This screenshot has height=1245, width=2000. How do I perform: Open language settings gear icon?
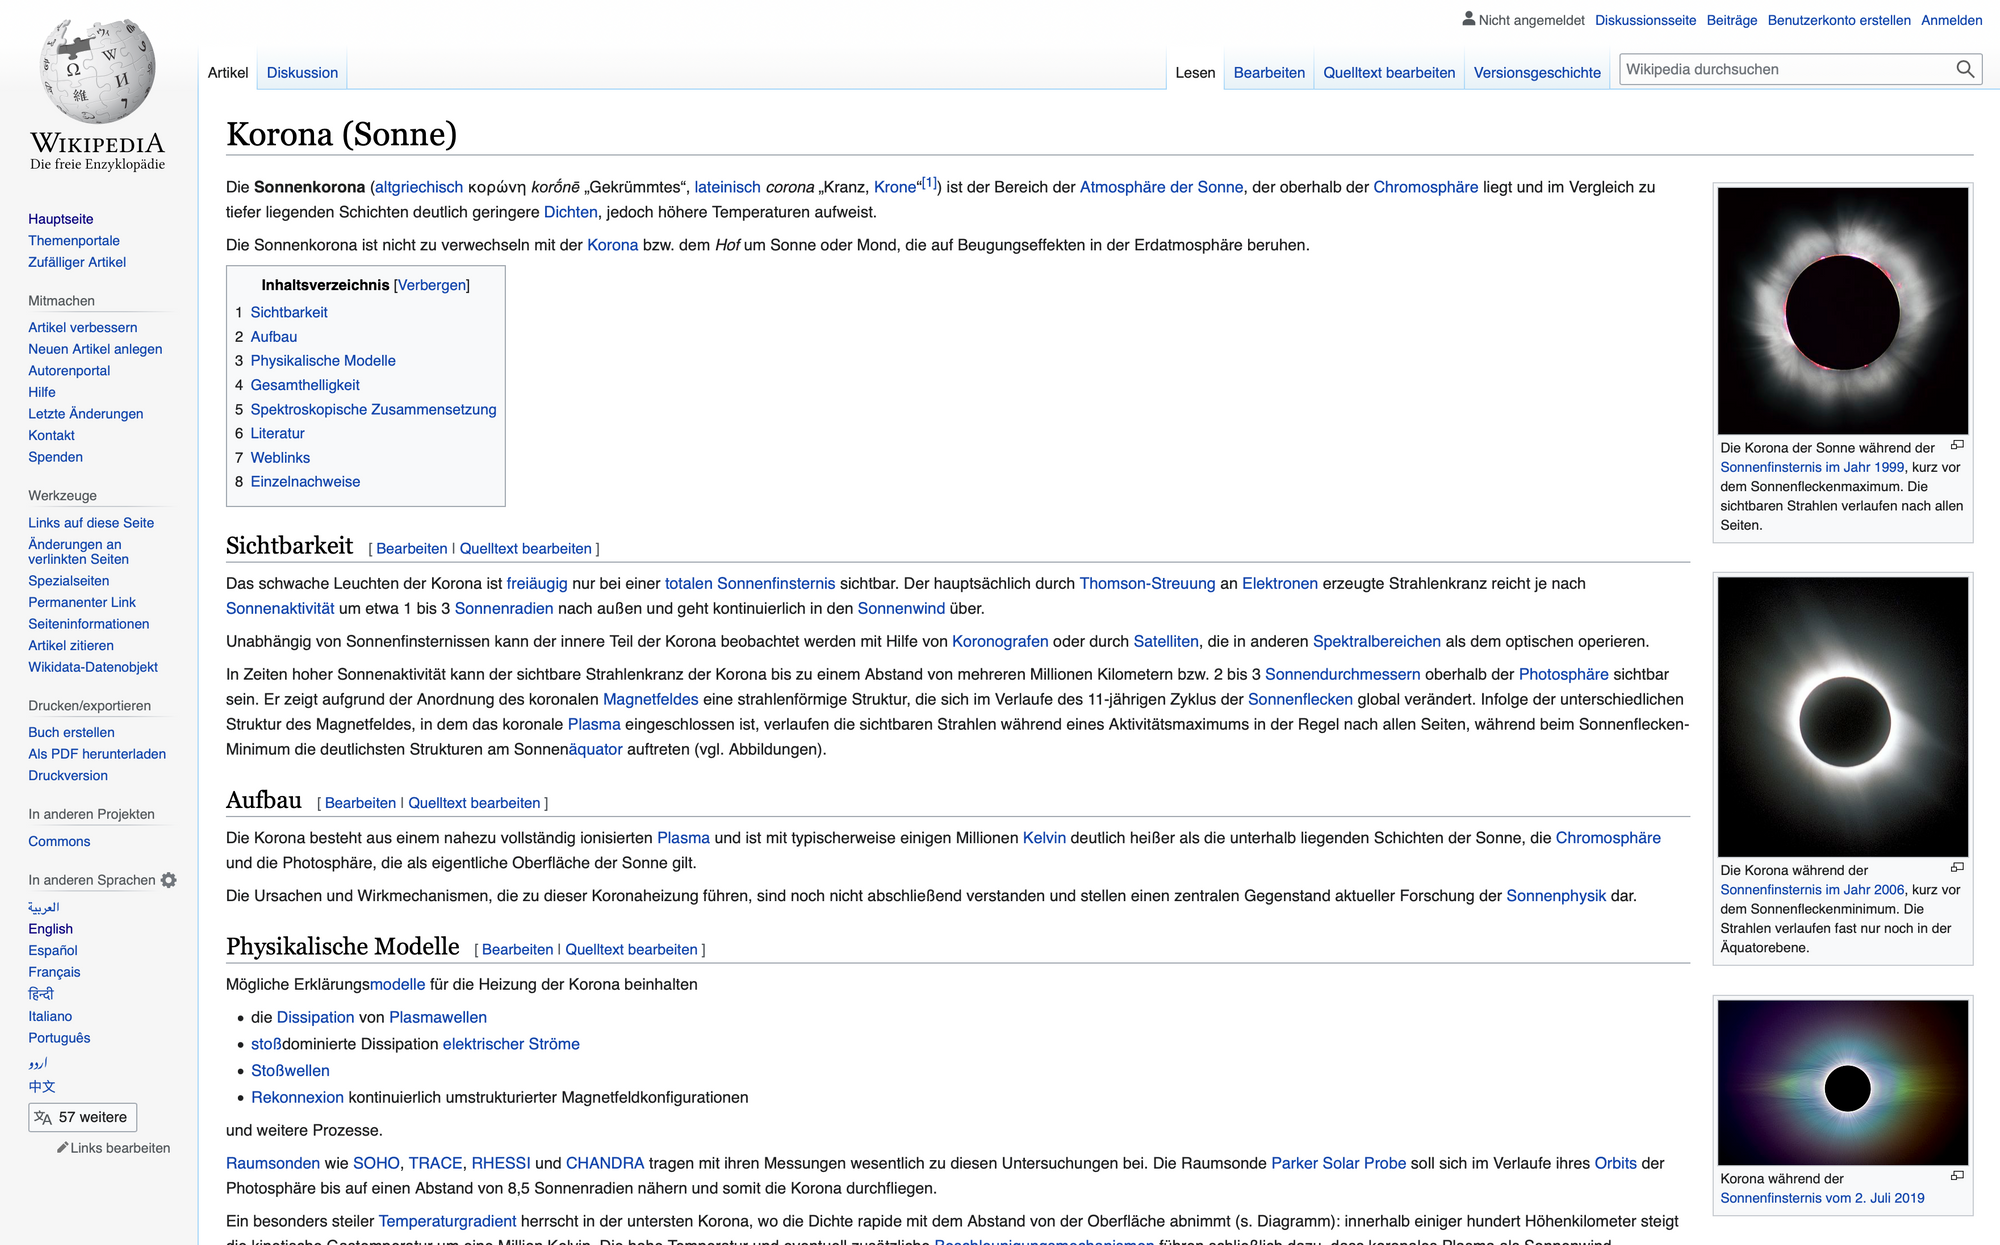tap(168, 880)
